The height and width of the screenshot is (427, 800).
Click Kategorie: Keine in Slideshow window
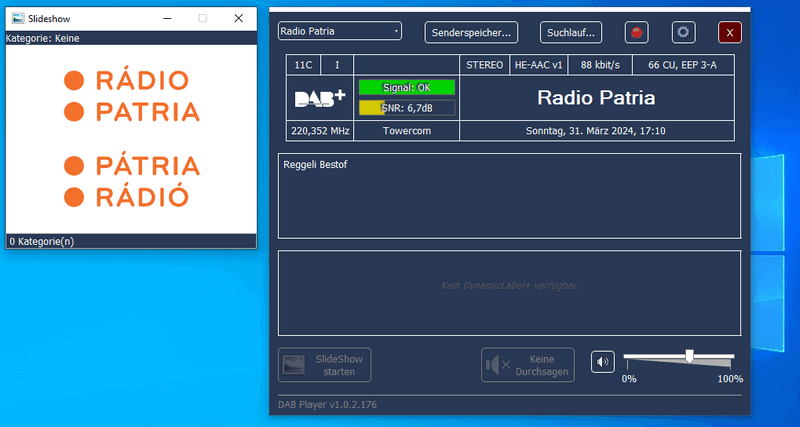(42, 38)
